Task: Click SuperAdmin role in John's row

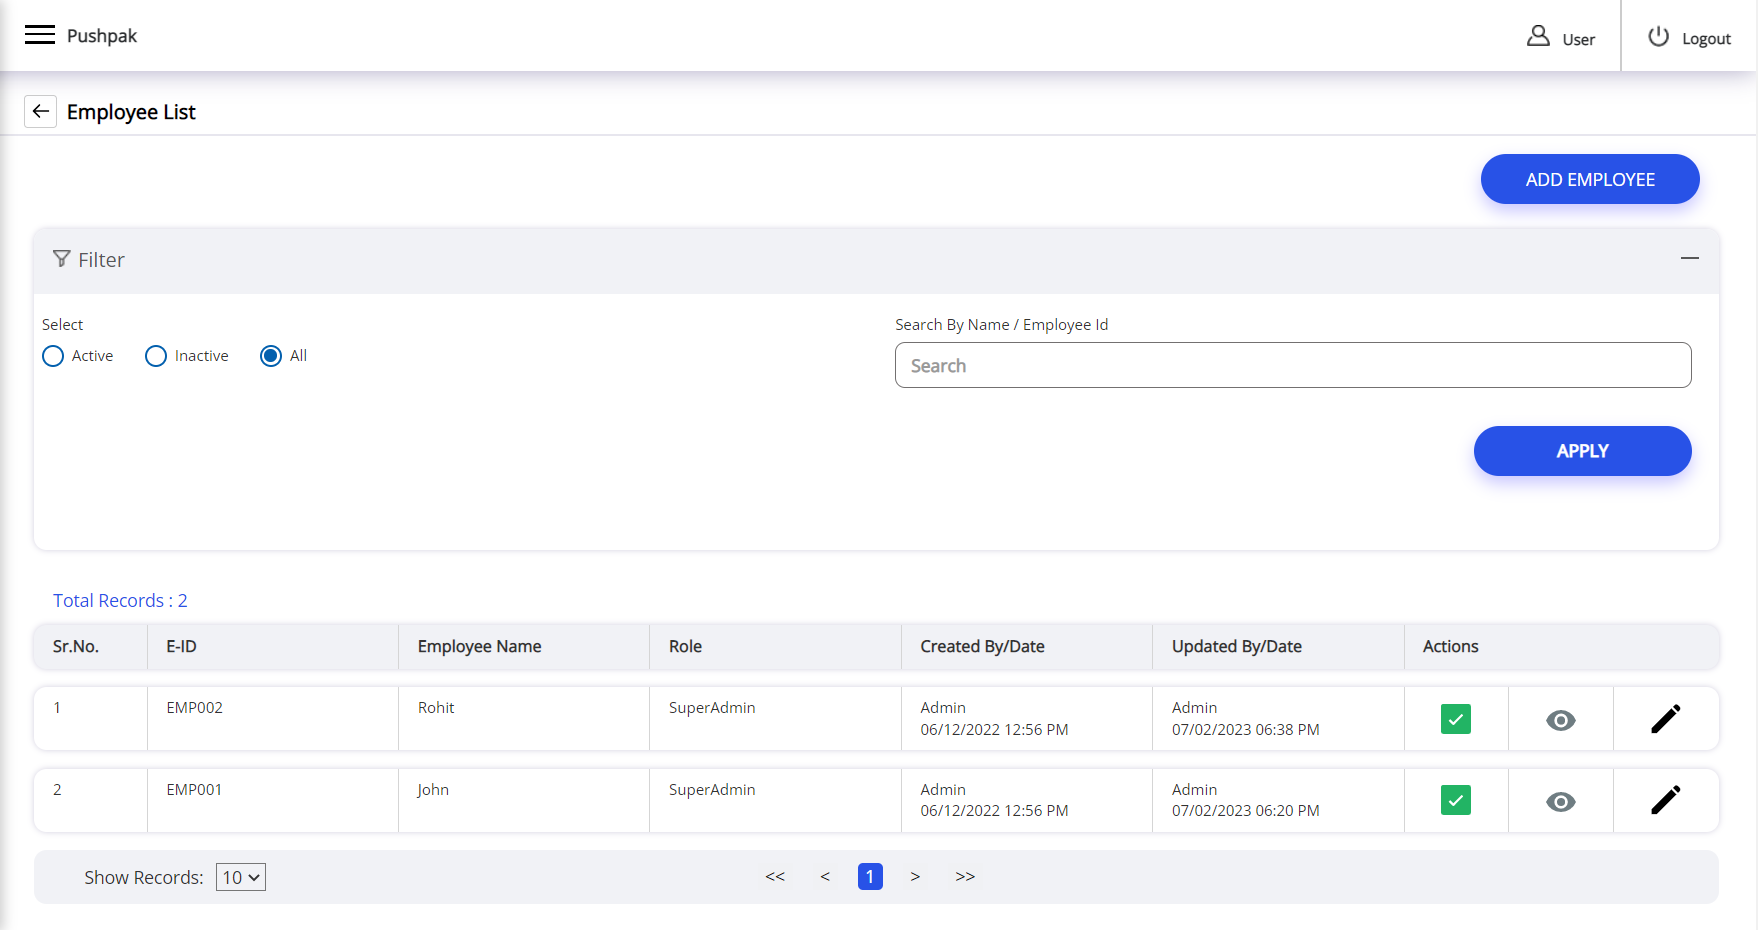Action: pos(712,790)
